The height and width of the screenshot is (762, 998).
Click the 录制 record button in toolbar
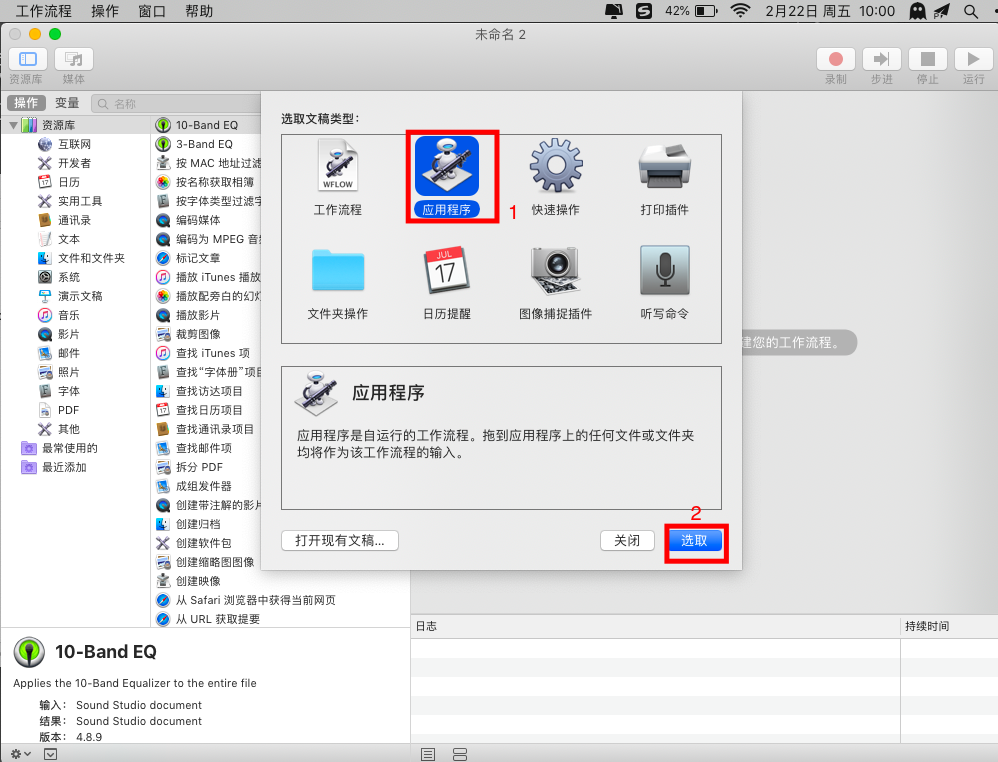[836, 60]
